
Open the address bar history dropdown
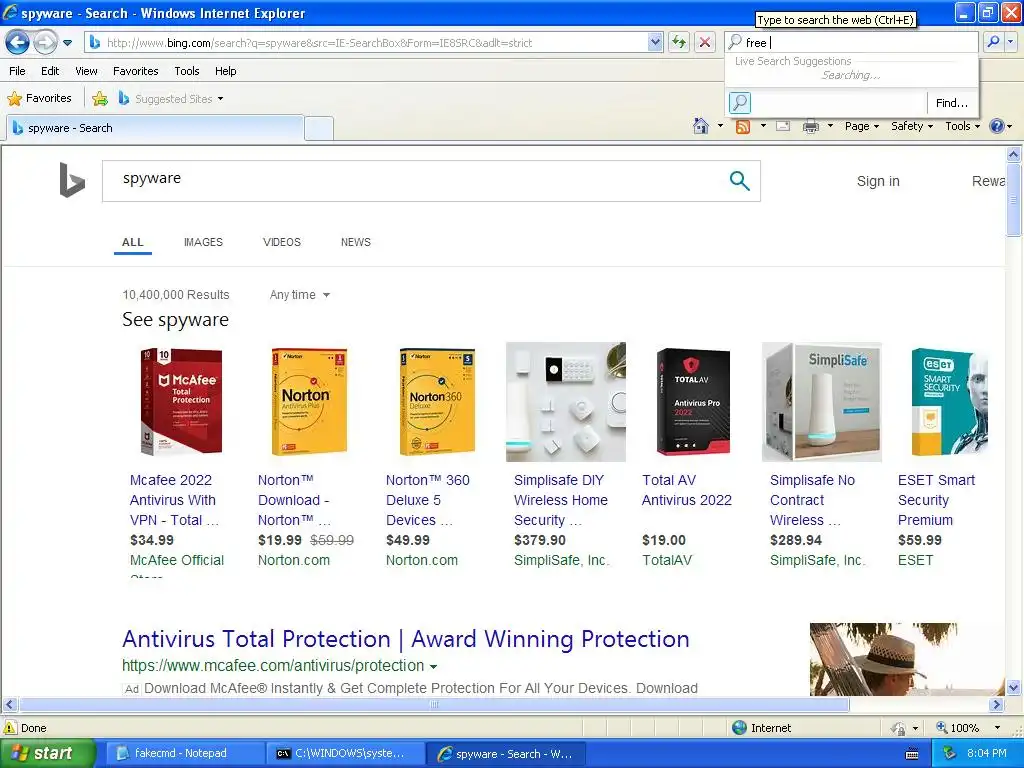[655, 43]
